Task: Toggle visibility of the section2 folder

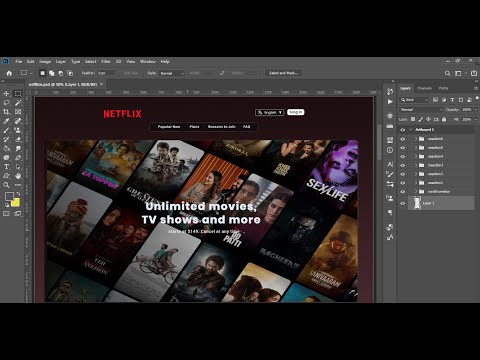Action: 403,174
